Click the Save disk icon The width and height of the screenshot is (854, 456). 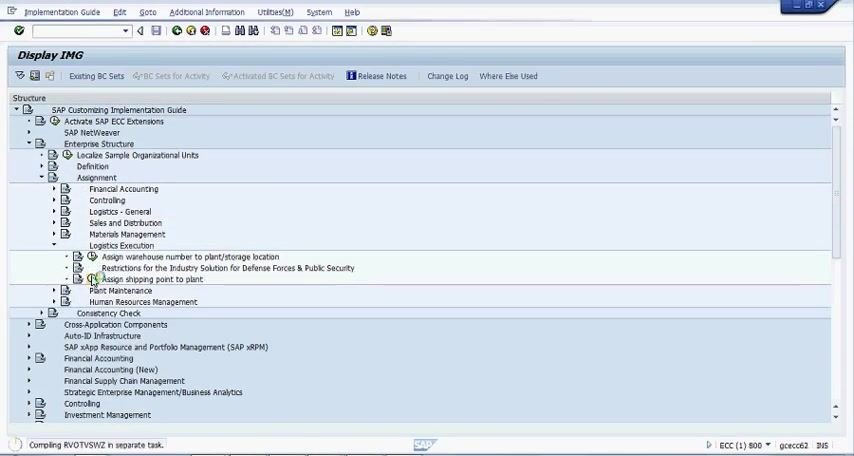pyautogui.click(x=156, y=31)
